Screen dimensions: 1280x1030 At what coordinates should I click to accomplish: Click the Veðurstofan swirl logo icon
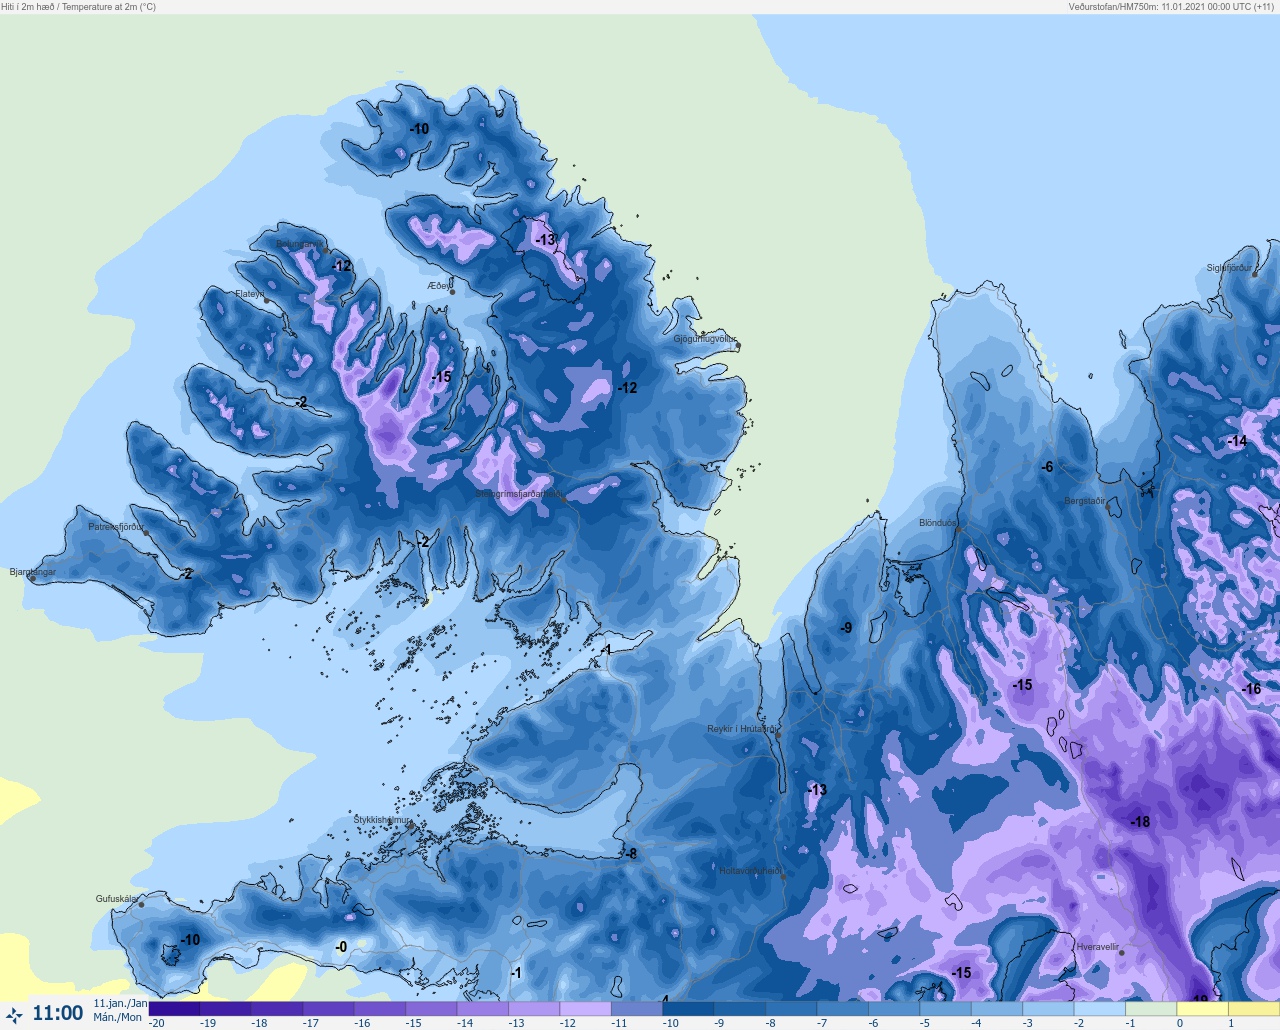14,1015
